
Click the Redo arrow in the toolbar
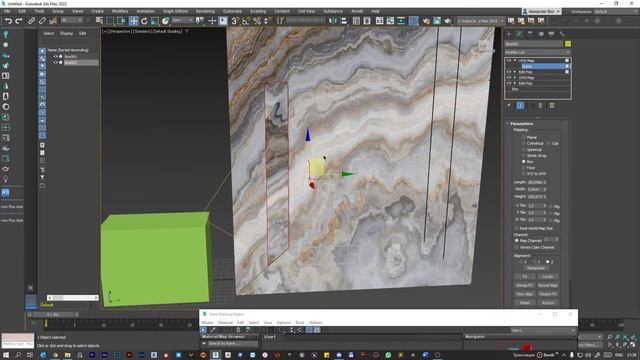click(x=19, y=21)
